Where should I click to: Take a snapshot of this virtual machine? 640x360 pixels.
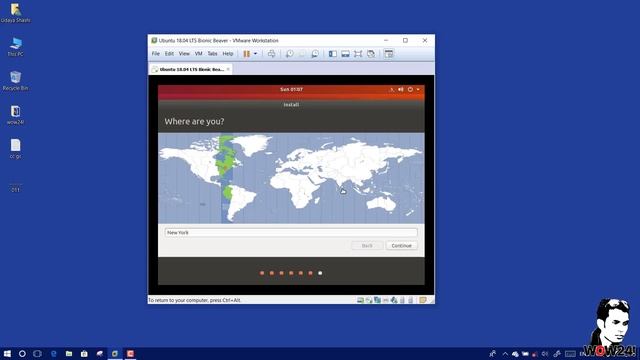click(289, 54)
